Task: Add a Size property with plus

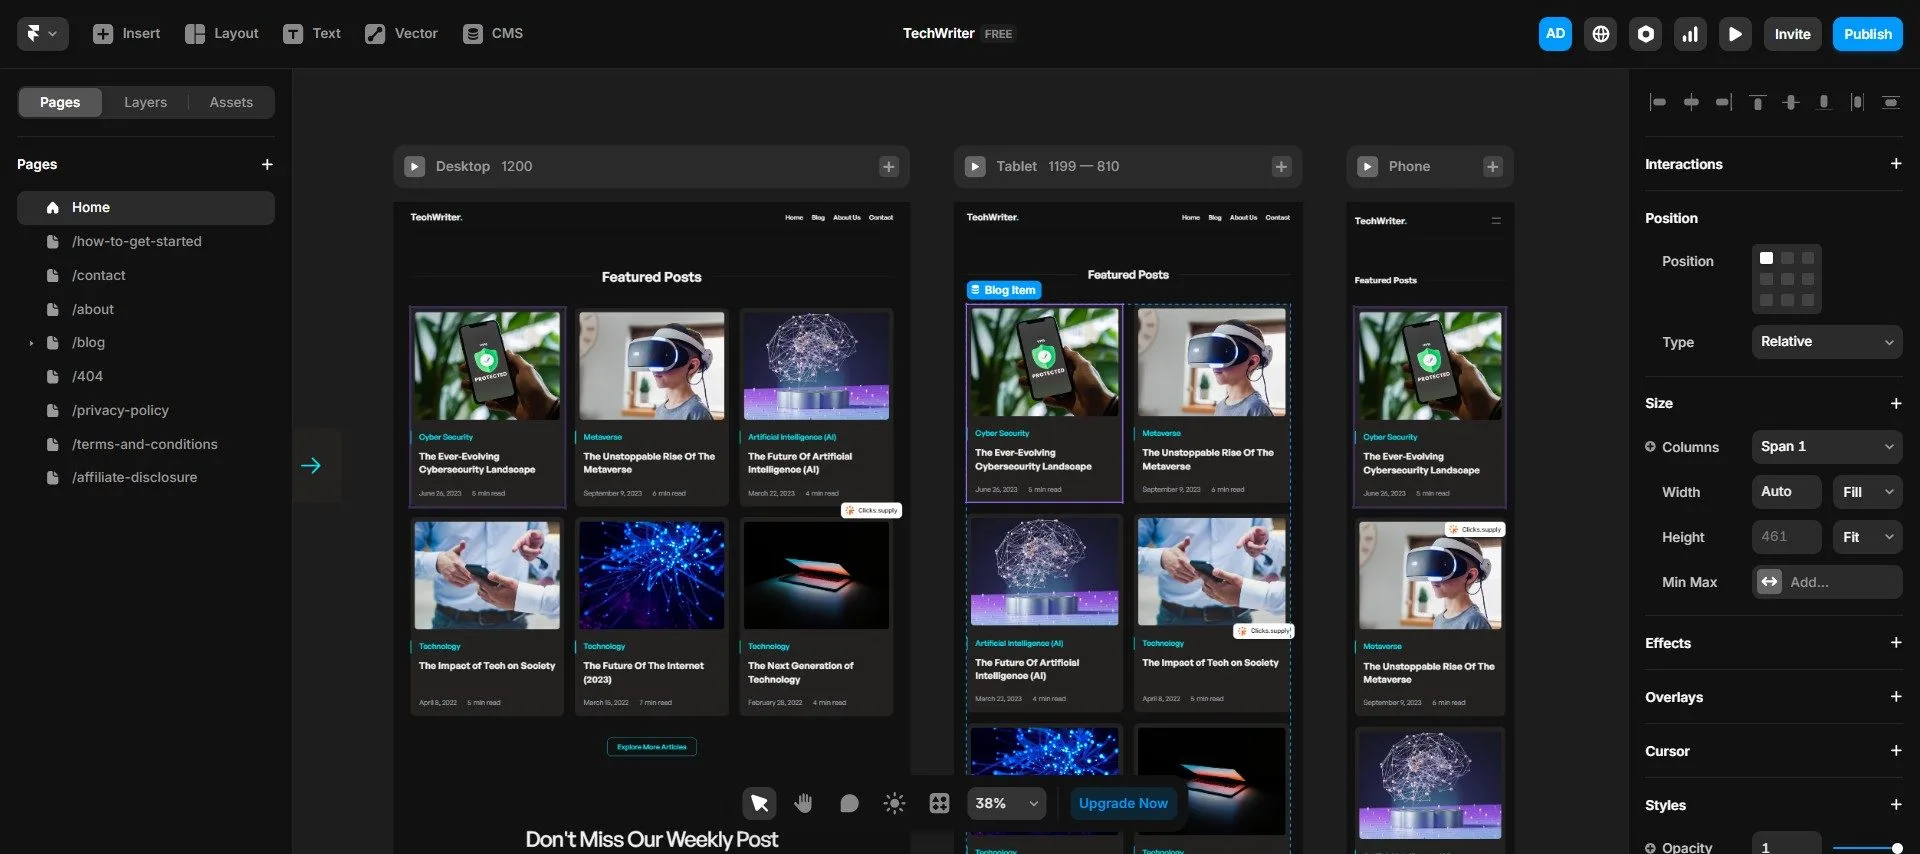Action: coord(1895,404)
